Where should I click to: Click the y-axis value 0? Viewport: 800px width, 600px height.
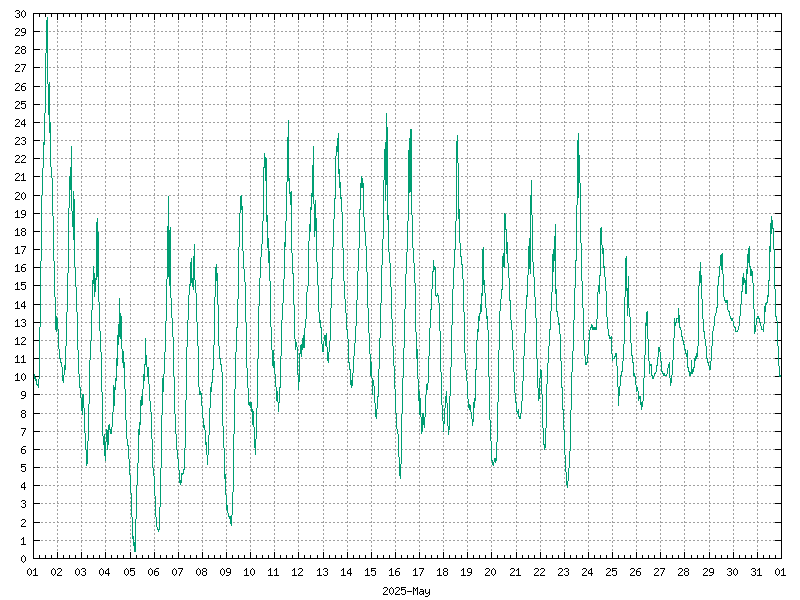click(x=23, y=559)
